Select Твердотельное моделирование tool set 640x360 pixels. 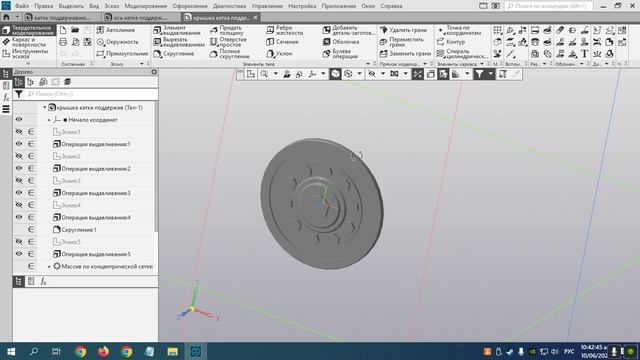[x=28, y=30]
